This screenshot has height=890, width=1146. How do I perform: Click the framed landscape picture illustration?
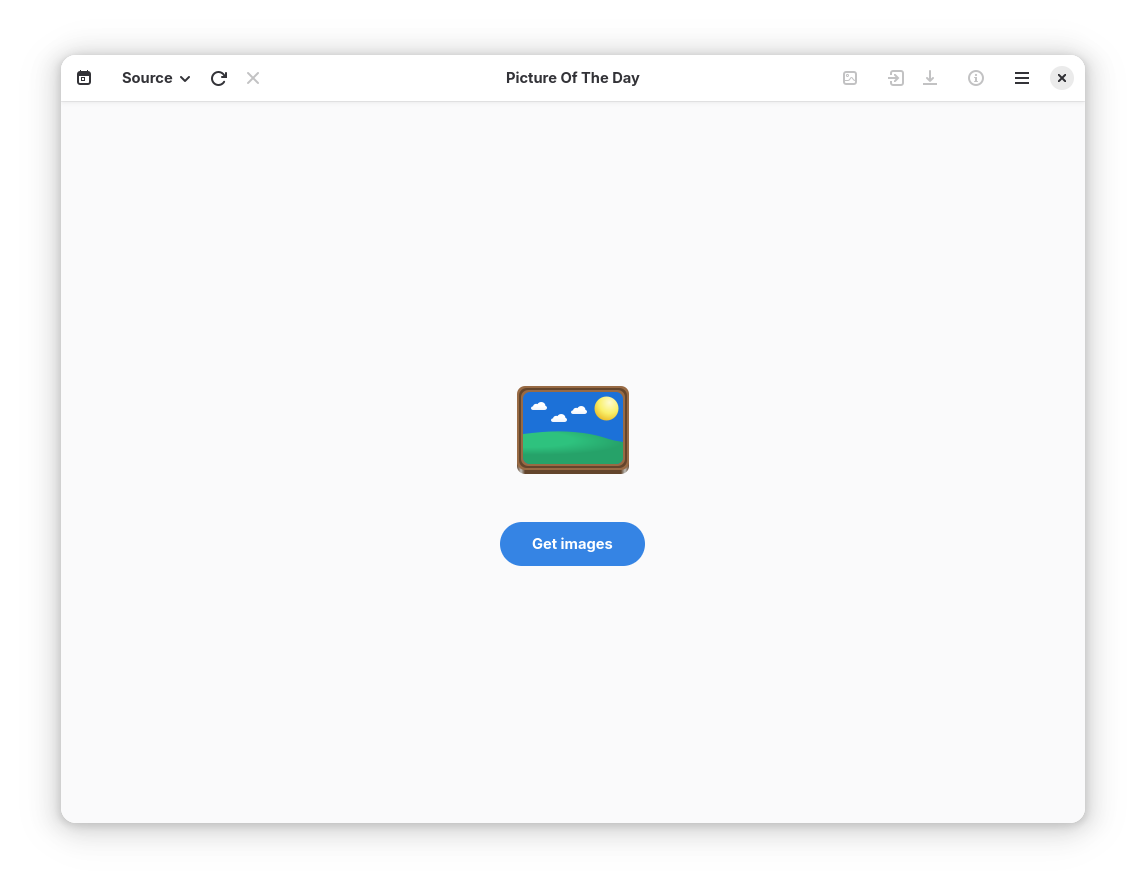pos(573,430)
